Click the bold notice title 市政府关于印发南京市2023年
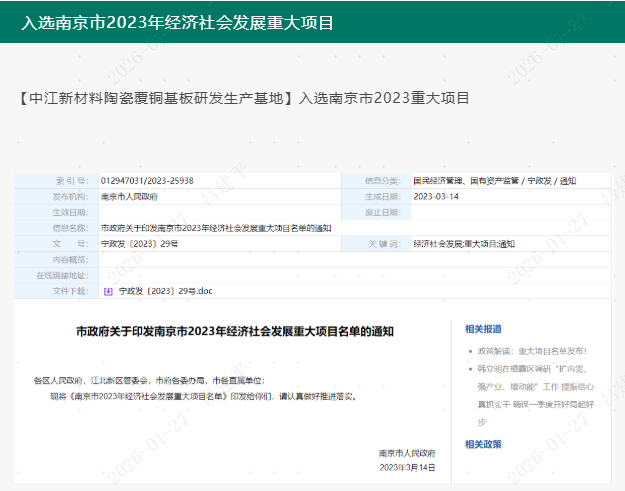This screenshot has height=491, width=625. tap(235, 332)
